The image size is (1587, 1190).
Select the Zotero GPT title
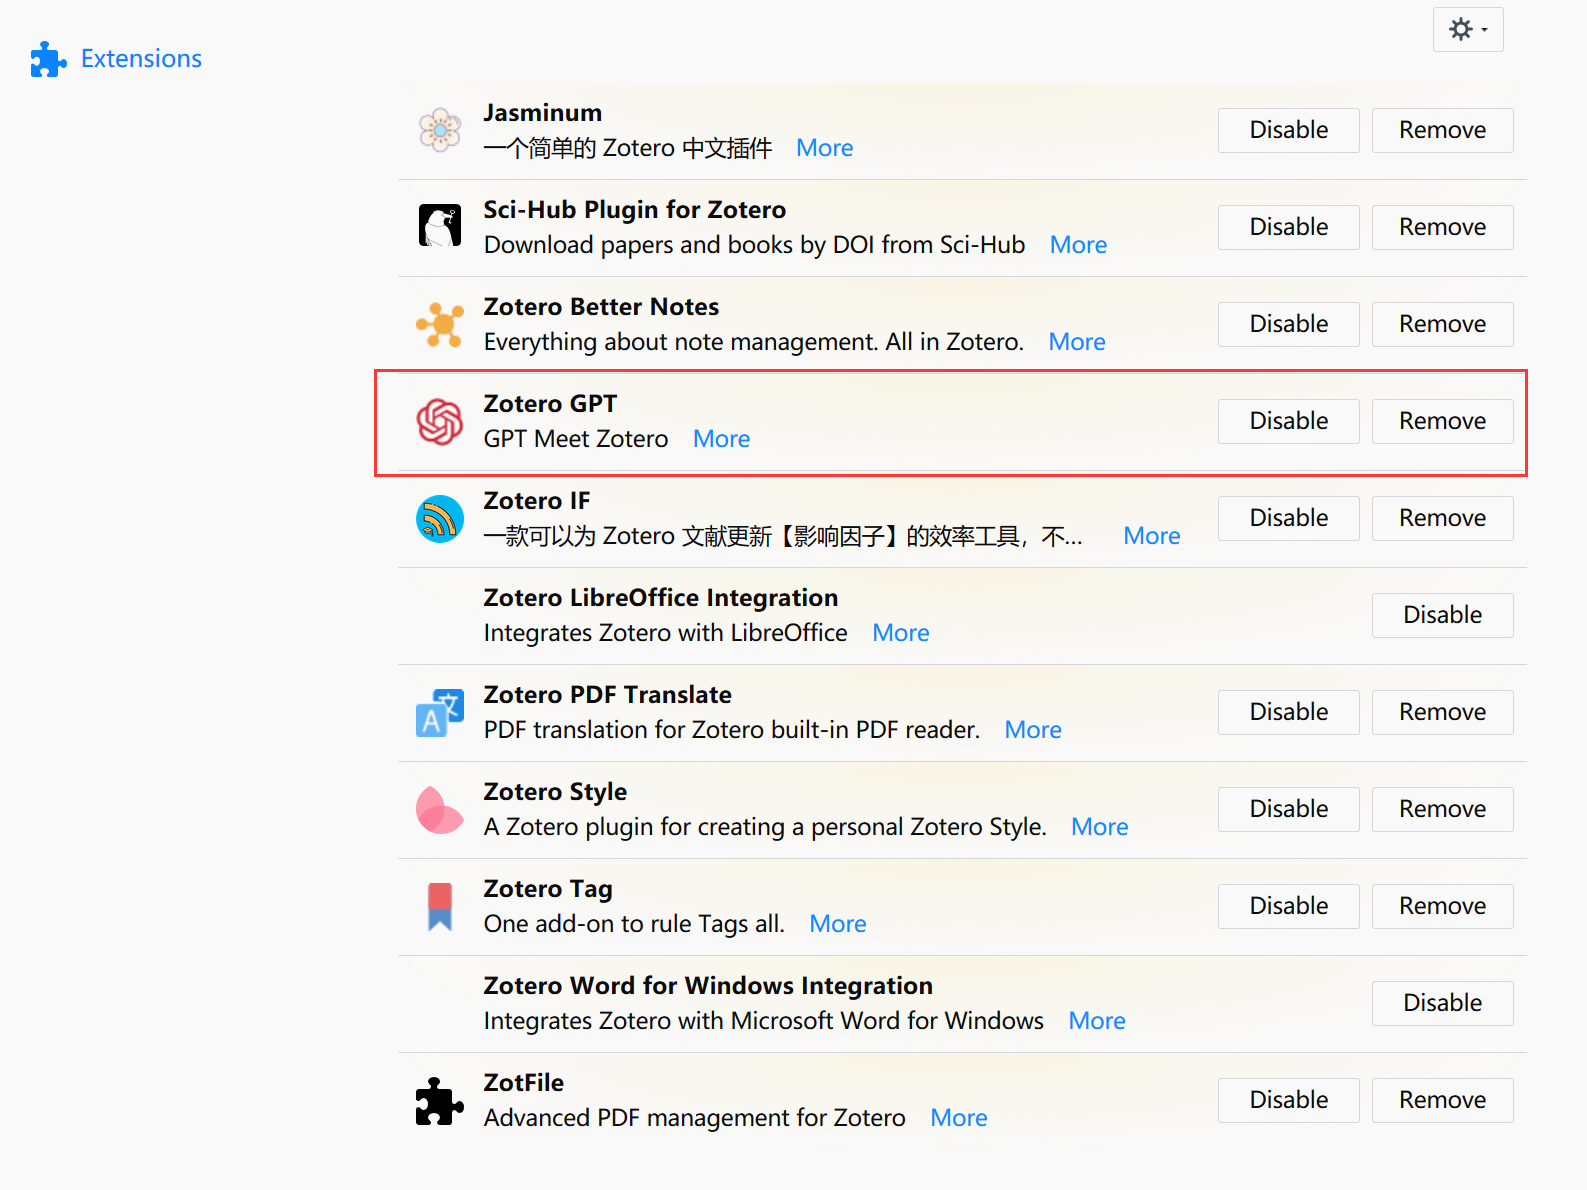pyautogui.click(x=551, y=404)
